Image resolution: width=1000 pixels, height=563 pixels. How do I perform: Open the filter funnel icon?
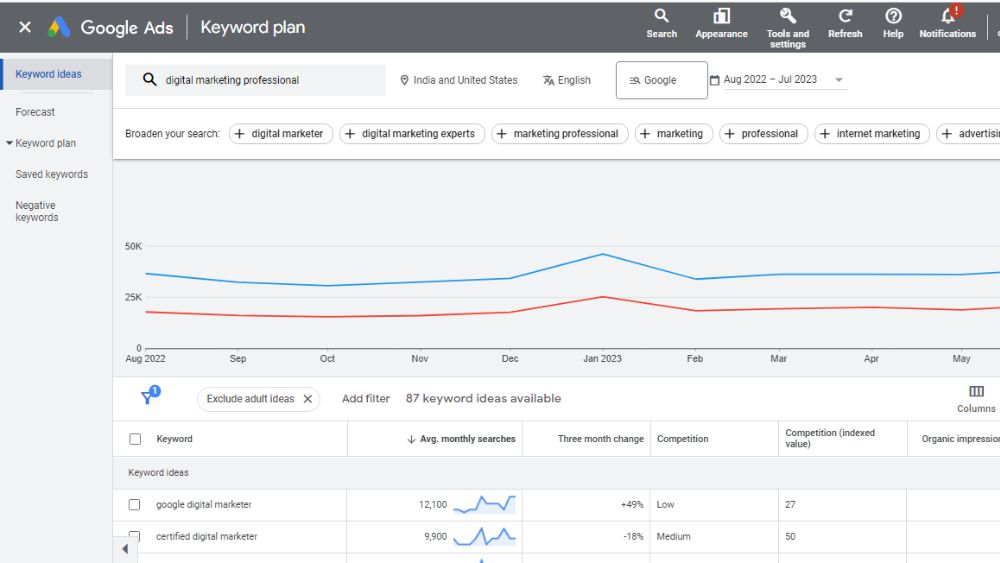(x=149, y=396)
